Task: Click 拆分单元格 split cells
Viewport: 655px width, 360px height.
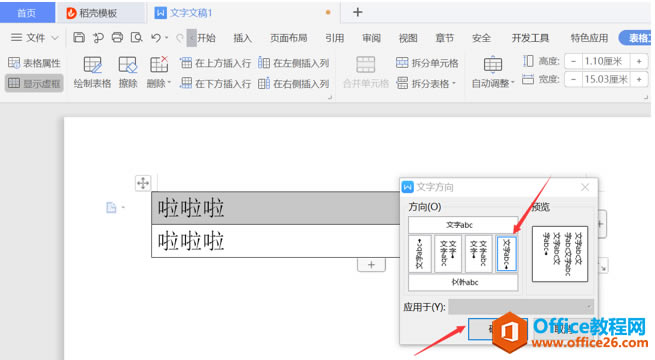Action: click(427, 63)
